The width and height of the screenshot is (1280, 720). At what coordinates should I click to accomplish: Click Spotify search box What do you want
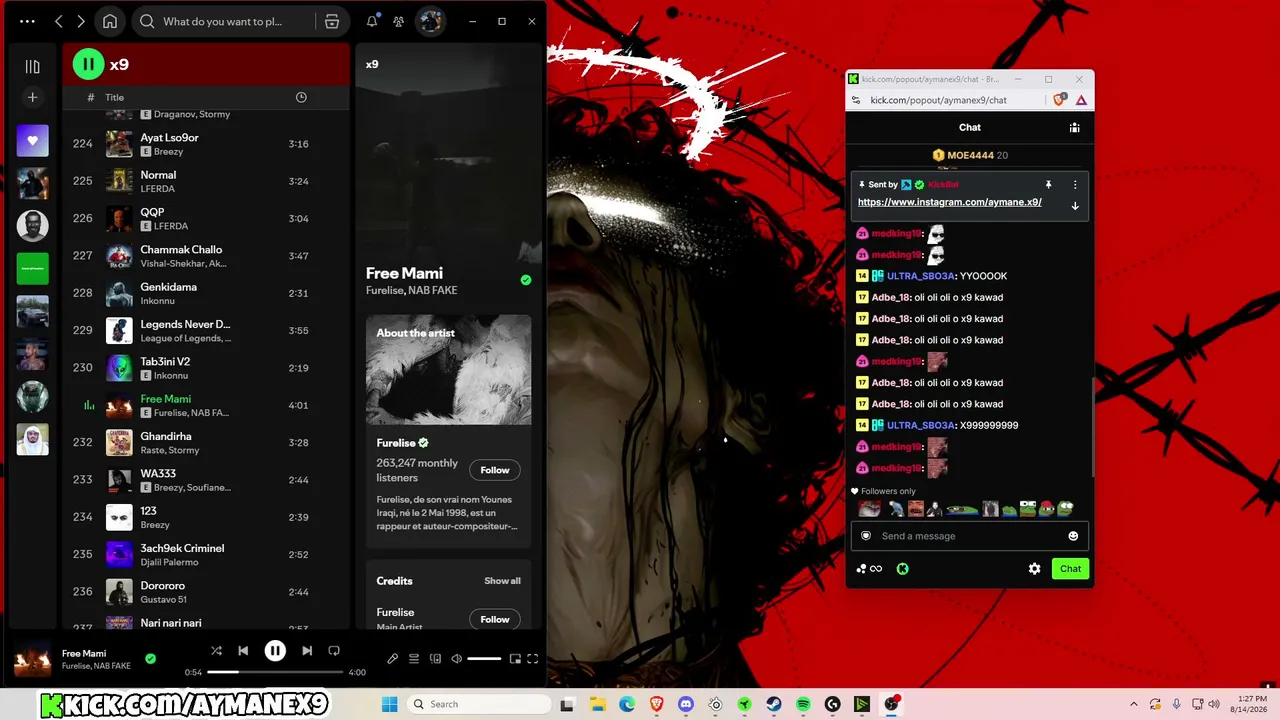point(223,21)
